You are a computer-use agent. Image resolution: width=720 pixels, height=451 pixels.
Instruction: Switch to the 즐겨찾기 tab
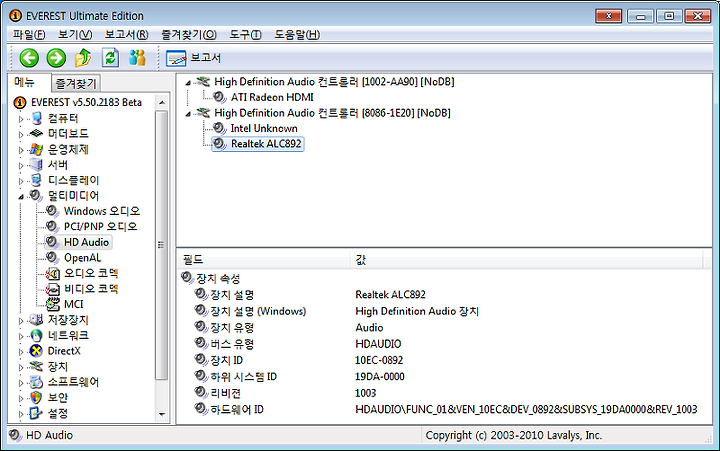tap(76, 84)
